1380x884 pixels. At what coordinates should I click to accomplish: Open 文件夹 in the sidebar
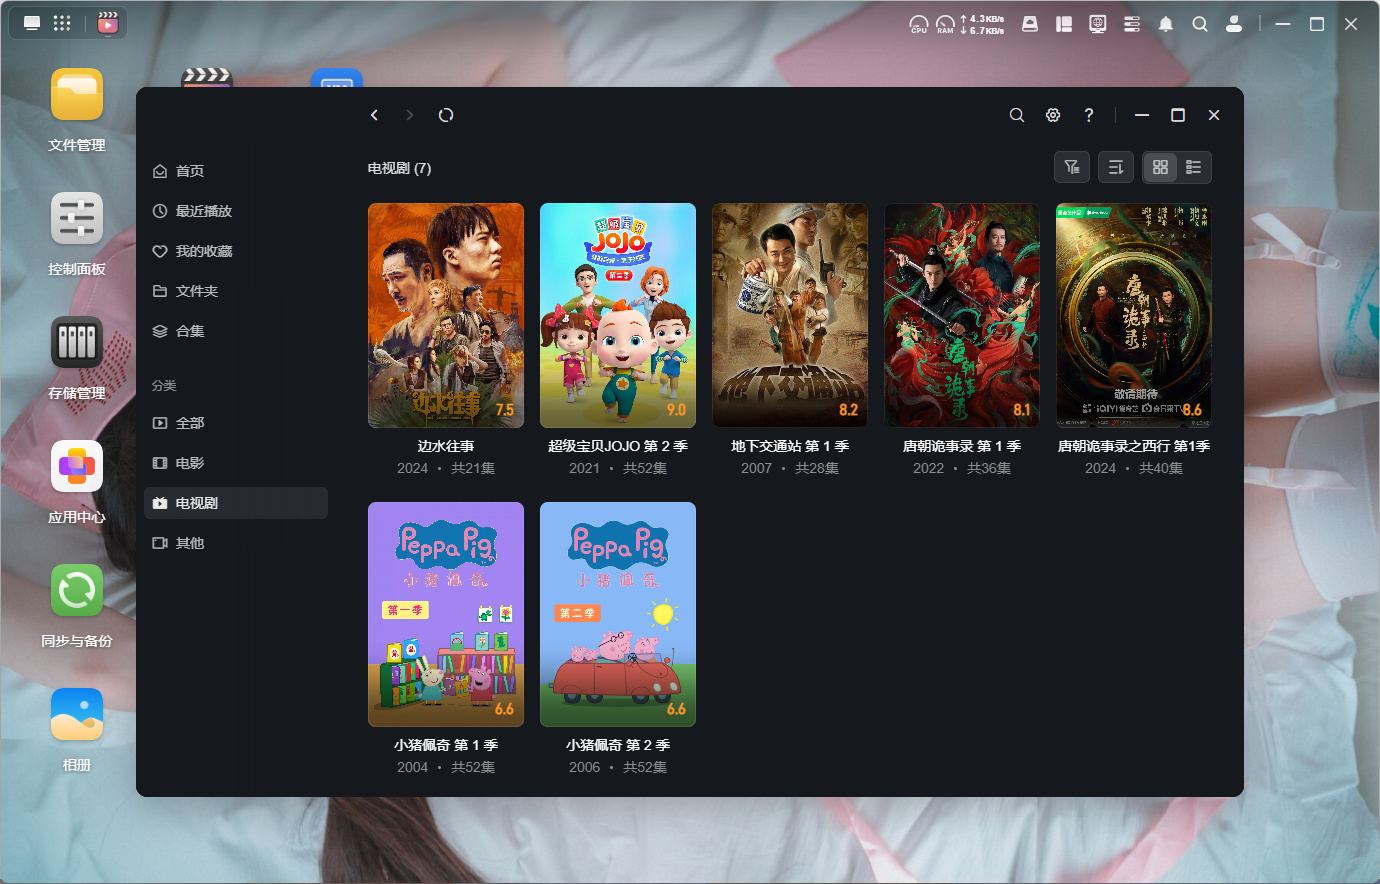click(236, 291)
